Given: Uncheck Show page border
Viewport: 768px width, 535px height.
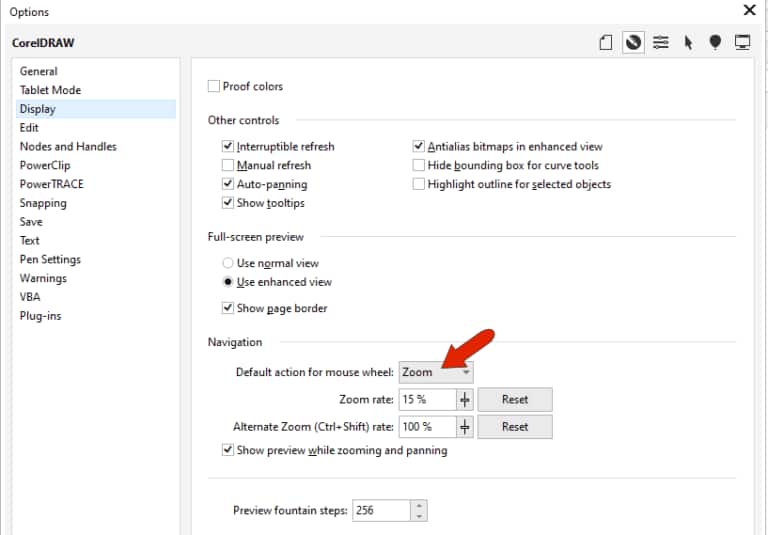Looking at the screenshot, I should point(228,308).
